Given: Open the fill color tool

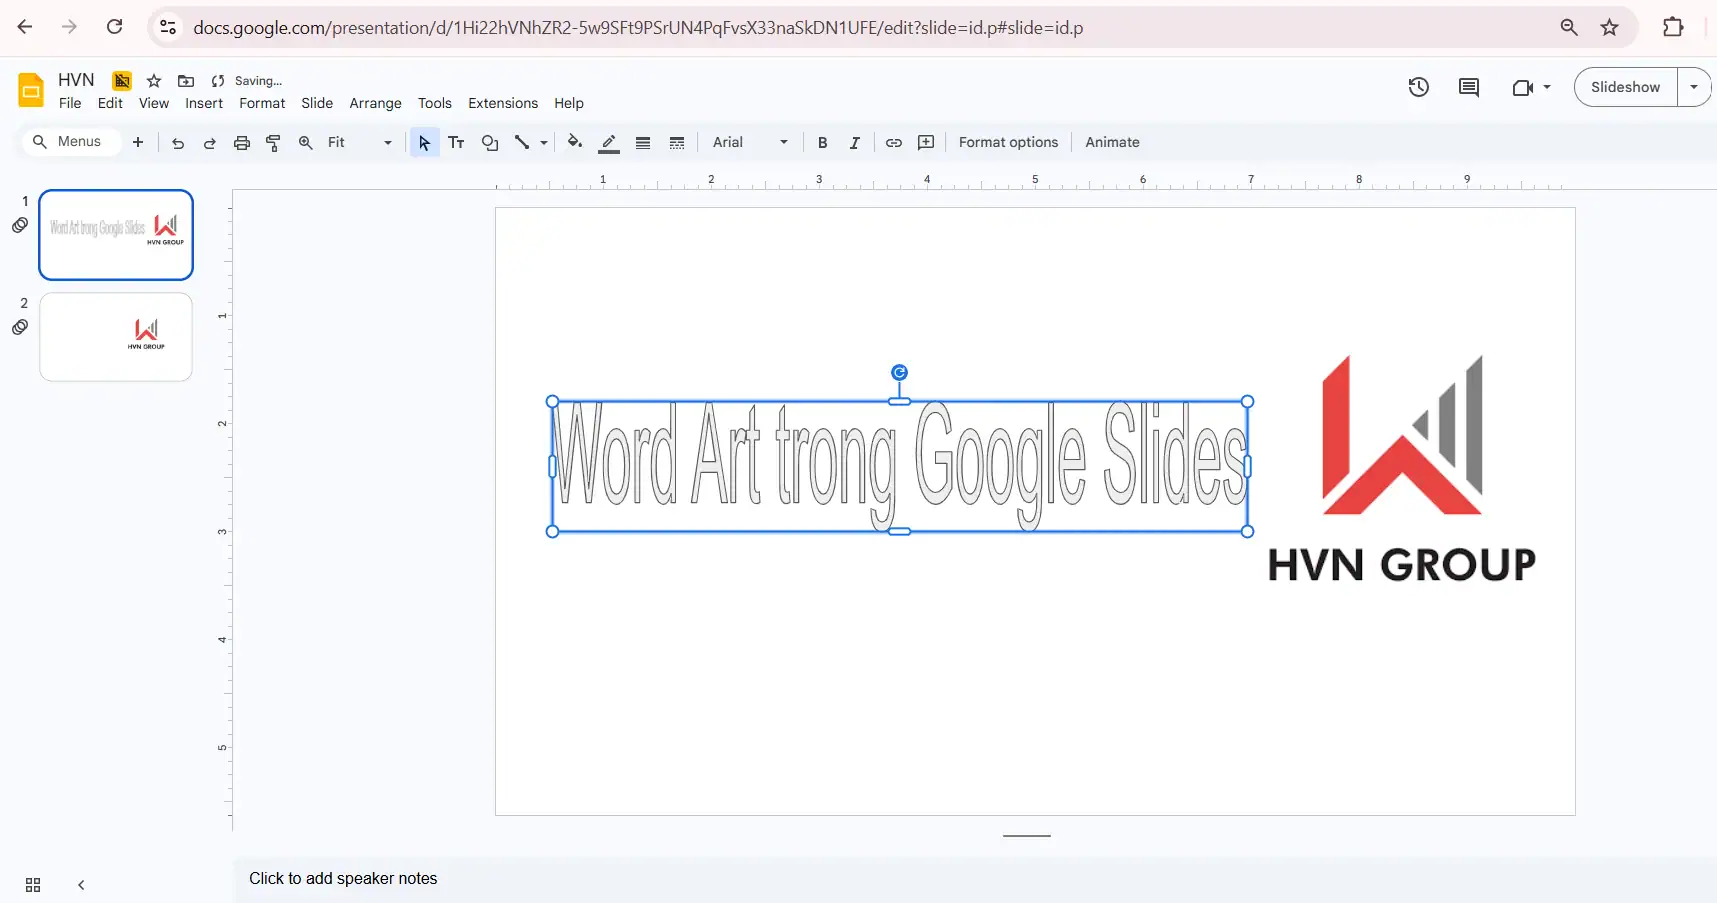Looking at the screenshot, I should point(575,142).
